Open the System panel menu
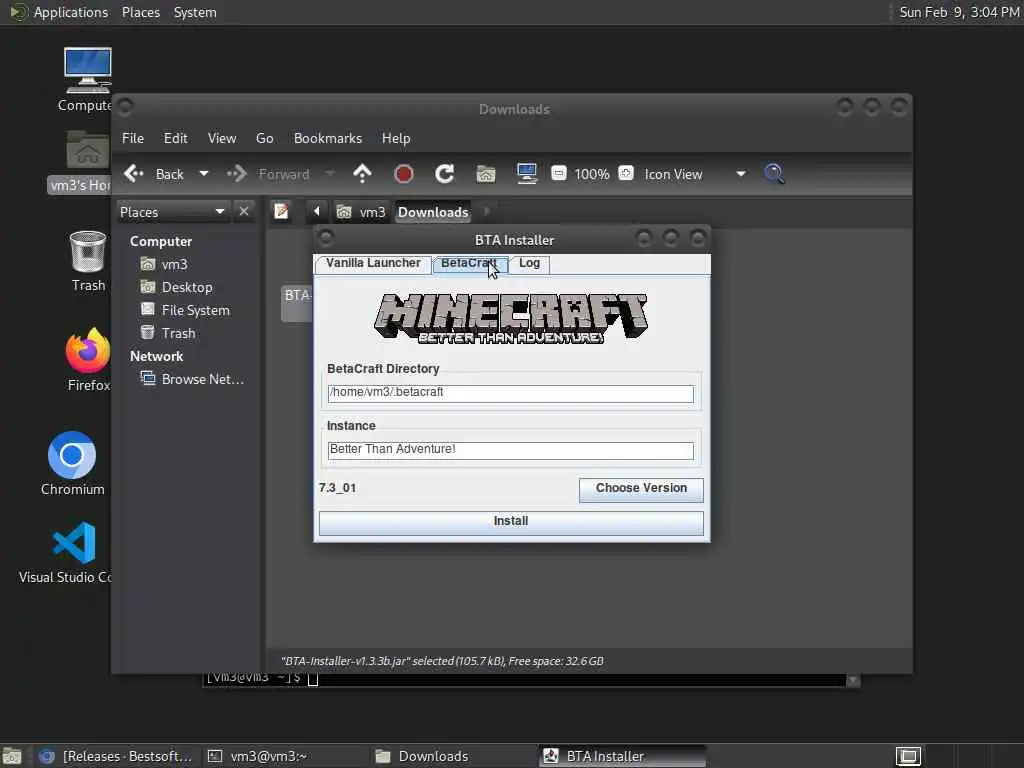The height and width of the screenshot is (768, 1024). pyautogui.click(x=195, y=12)
